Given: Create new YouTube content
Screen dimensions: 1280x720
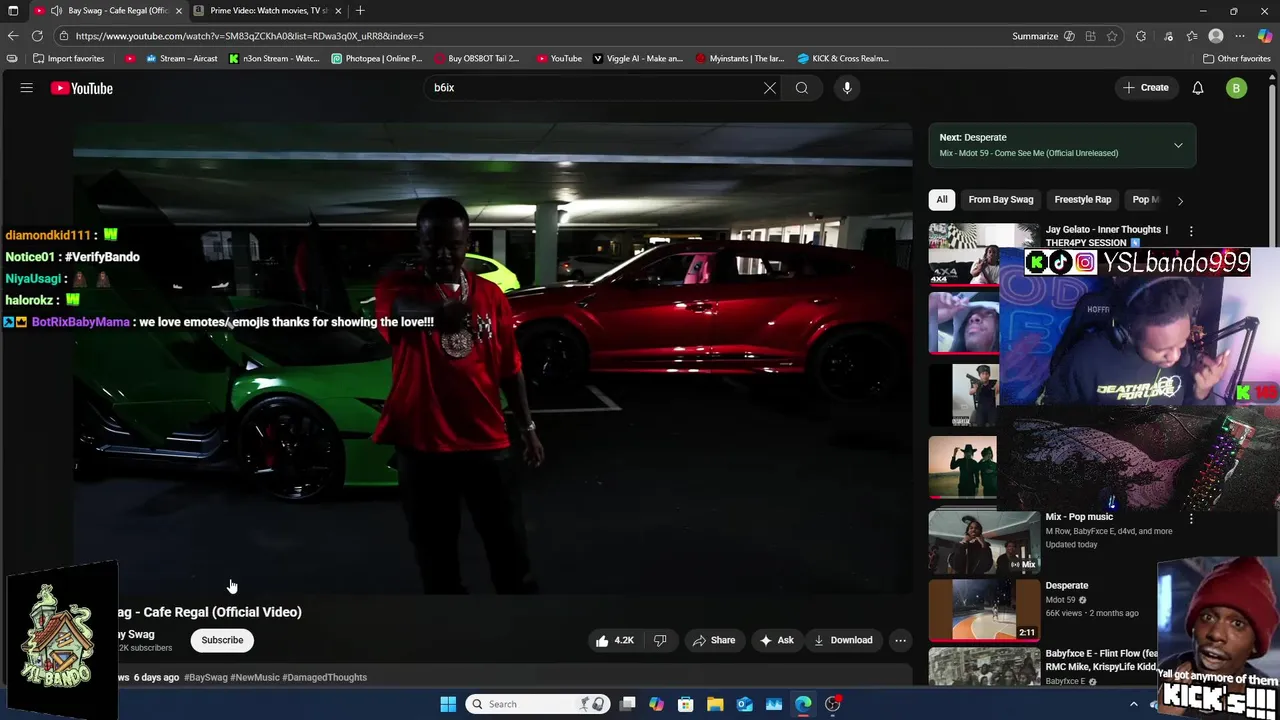Looking at the screenshot, I should click(x=1145, y=88).
